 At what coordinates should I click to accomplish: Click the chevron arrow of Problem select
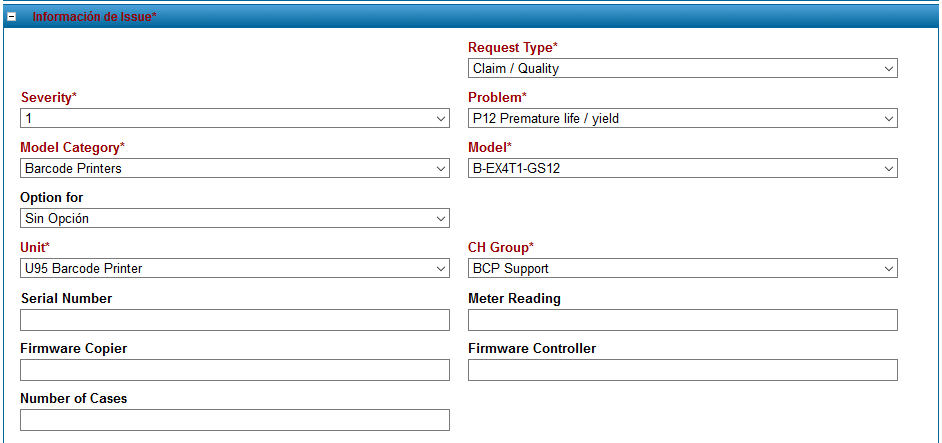[x=888, y=119]
